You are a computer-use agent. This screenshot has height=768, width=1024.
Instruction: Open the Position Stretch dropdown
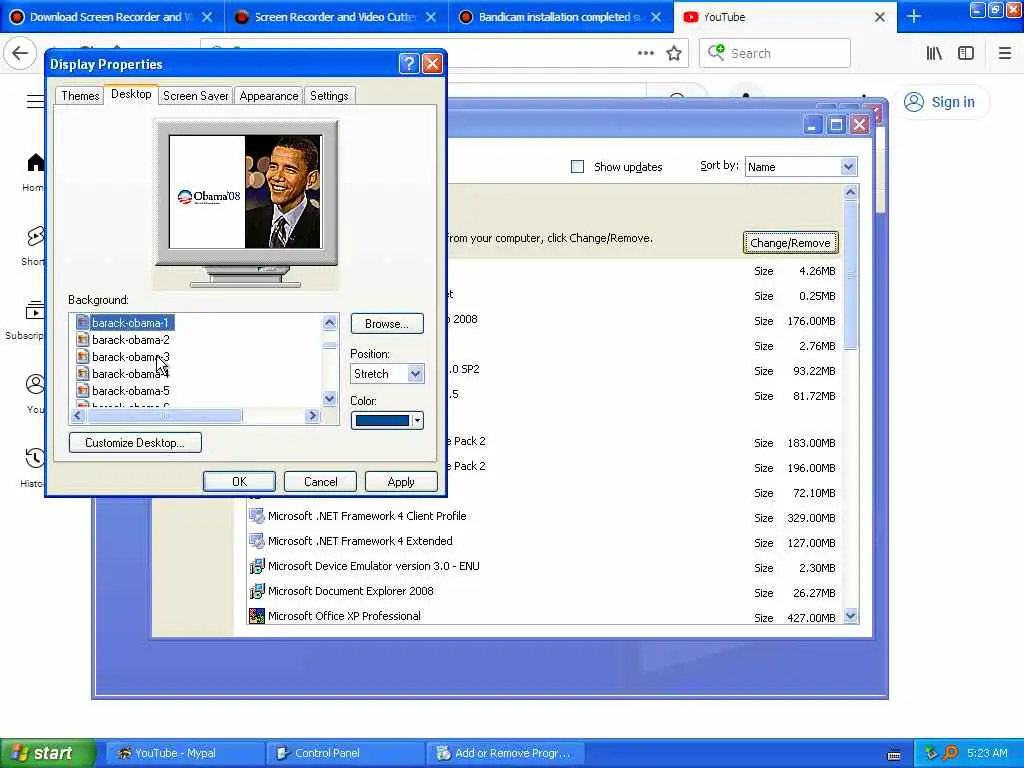(415, 374)
